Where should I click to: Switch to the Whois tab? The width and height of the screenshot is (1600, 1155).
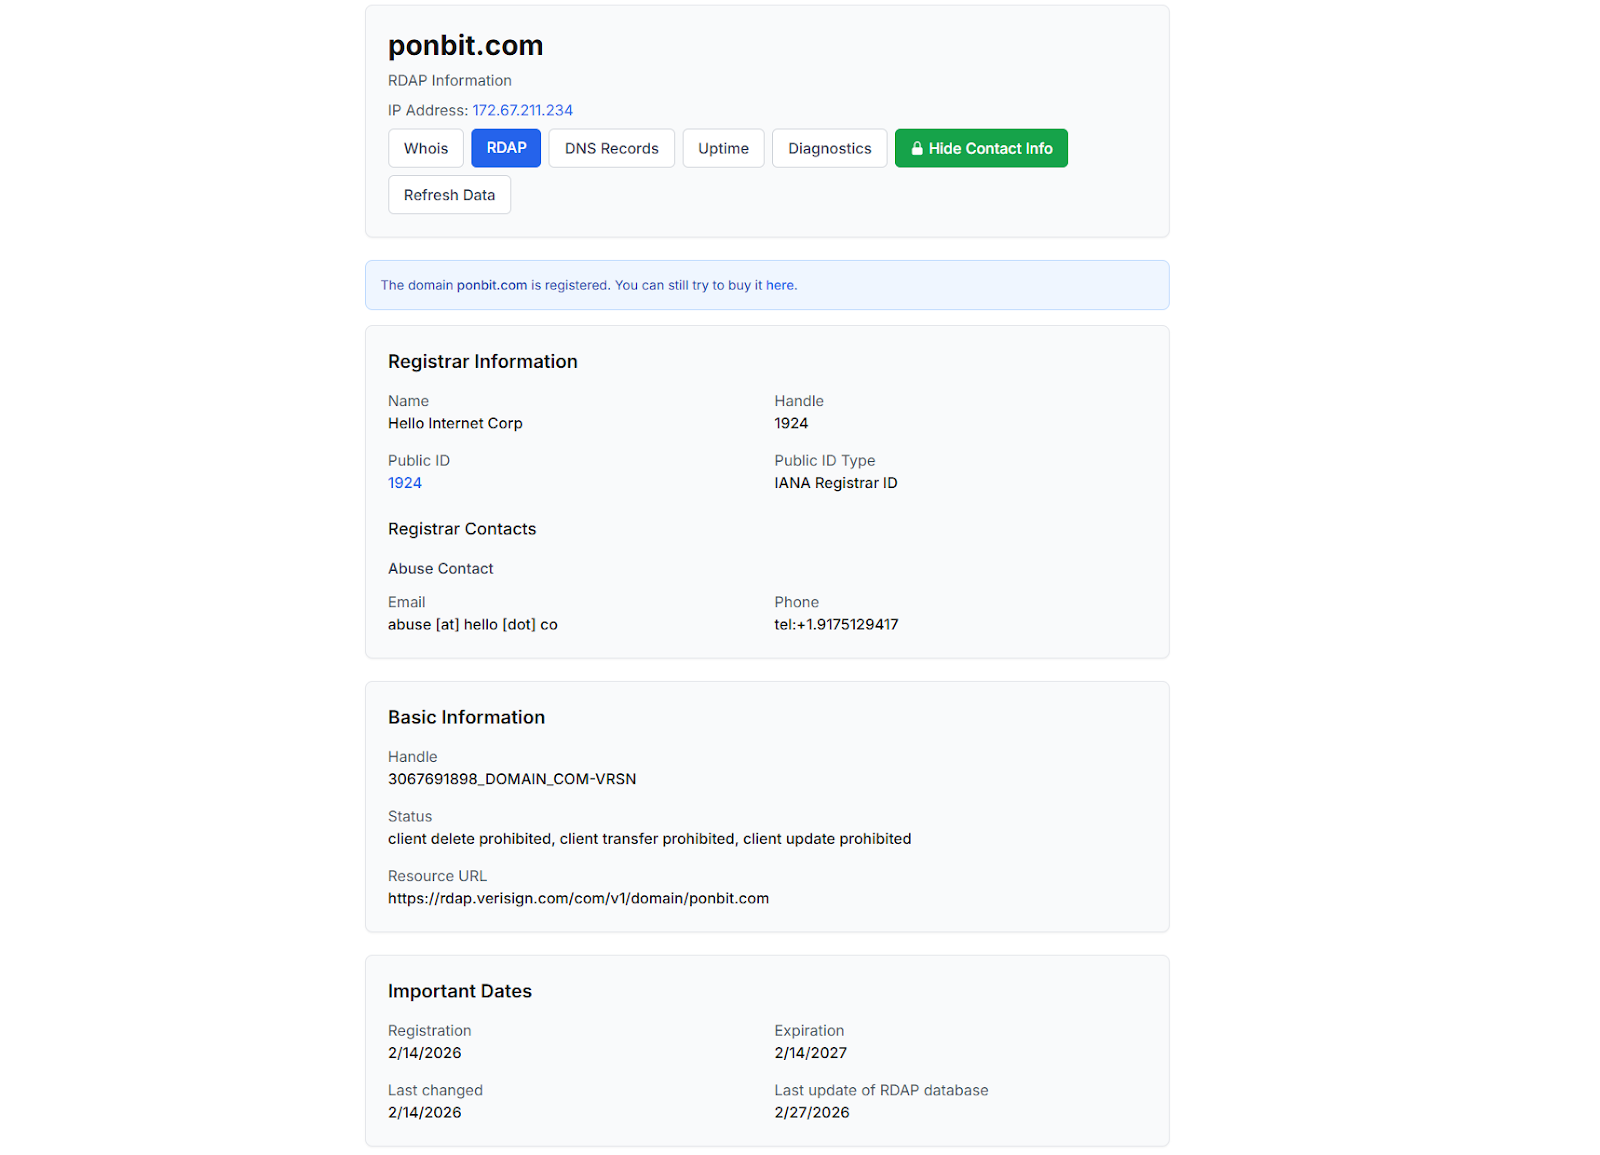coord(425,149)
